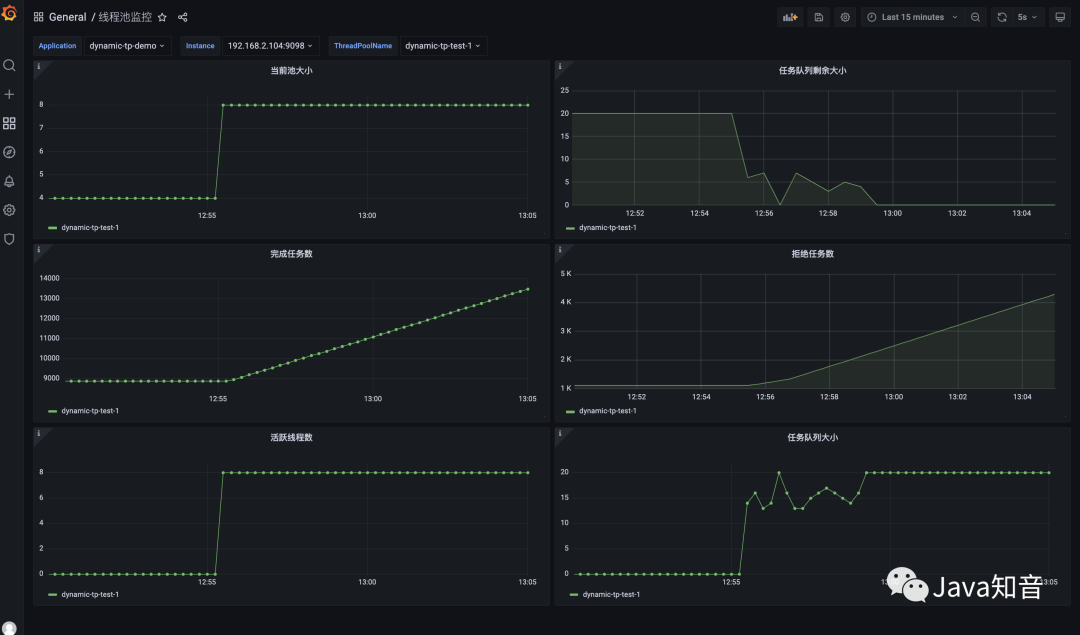Open the Dashboards grid icon in sidebar
Viewport: 1080px width, 635px height.
(9, 123)
